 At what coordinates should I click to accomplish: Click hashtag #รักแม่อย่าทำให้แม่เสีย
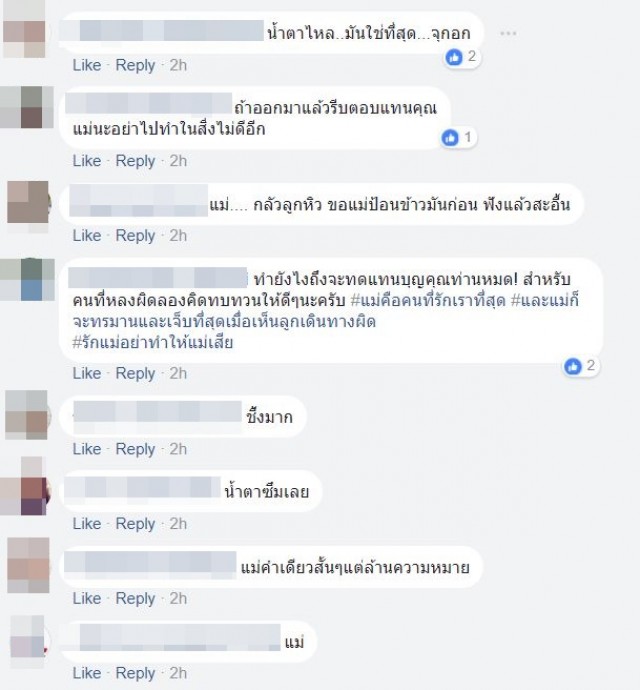point(152,342)
